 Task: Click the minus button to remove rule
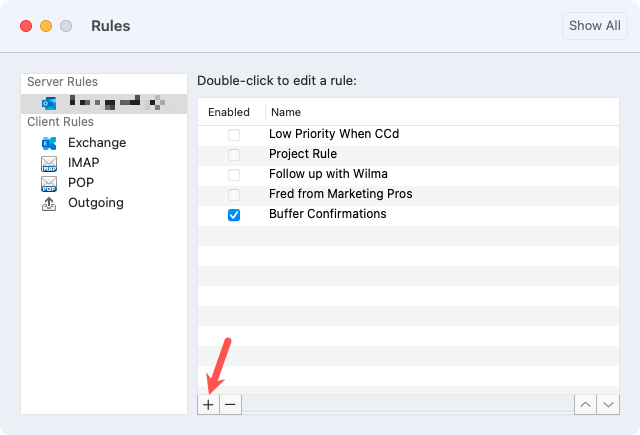pyautogui.click(x=230, y=404)
